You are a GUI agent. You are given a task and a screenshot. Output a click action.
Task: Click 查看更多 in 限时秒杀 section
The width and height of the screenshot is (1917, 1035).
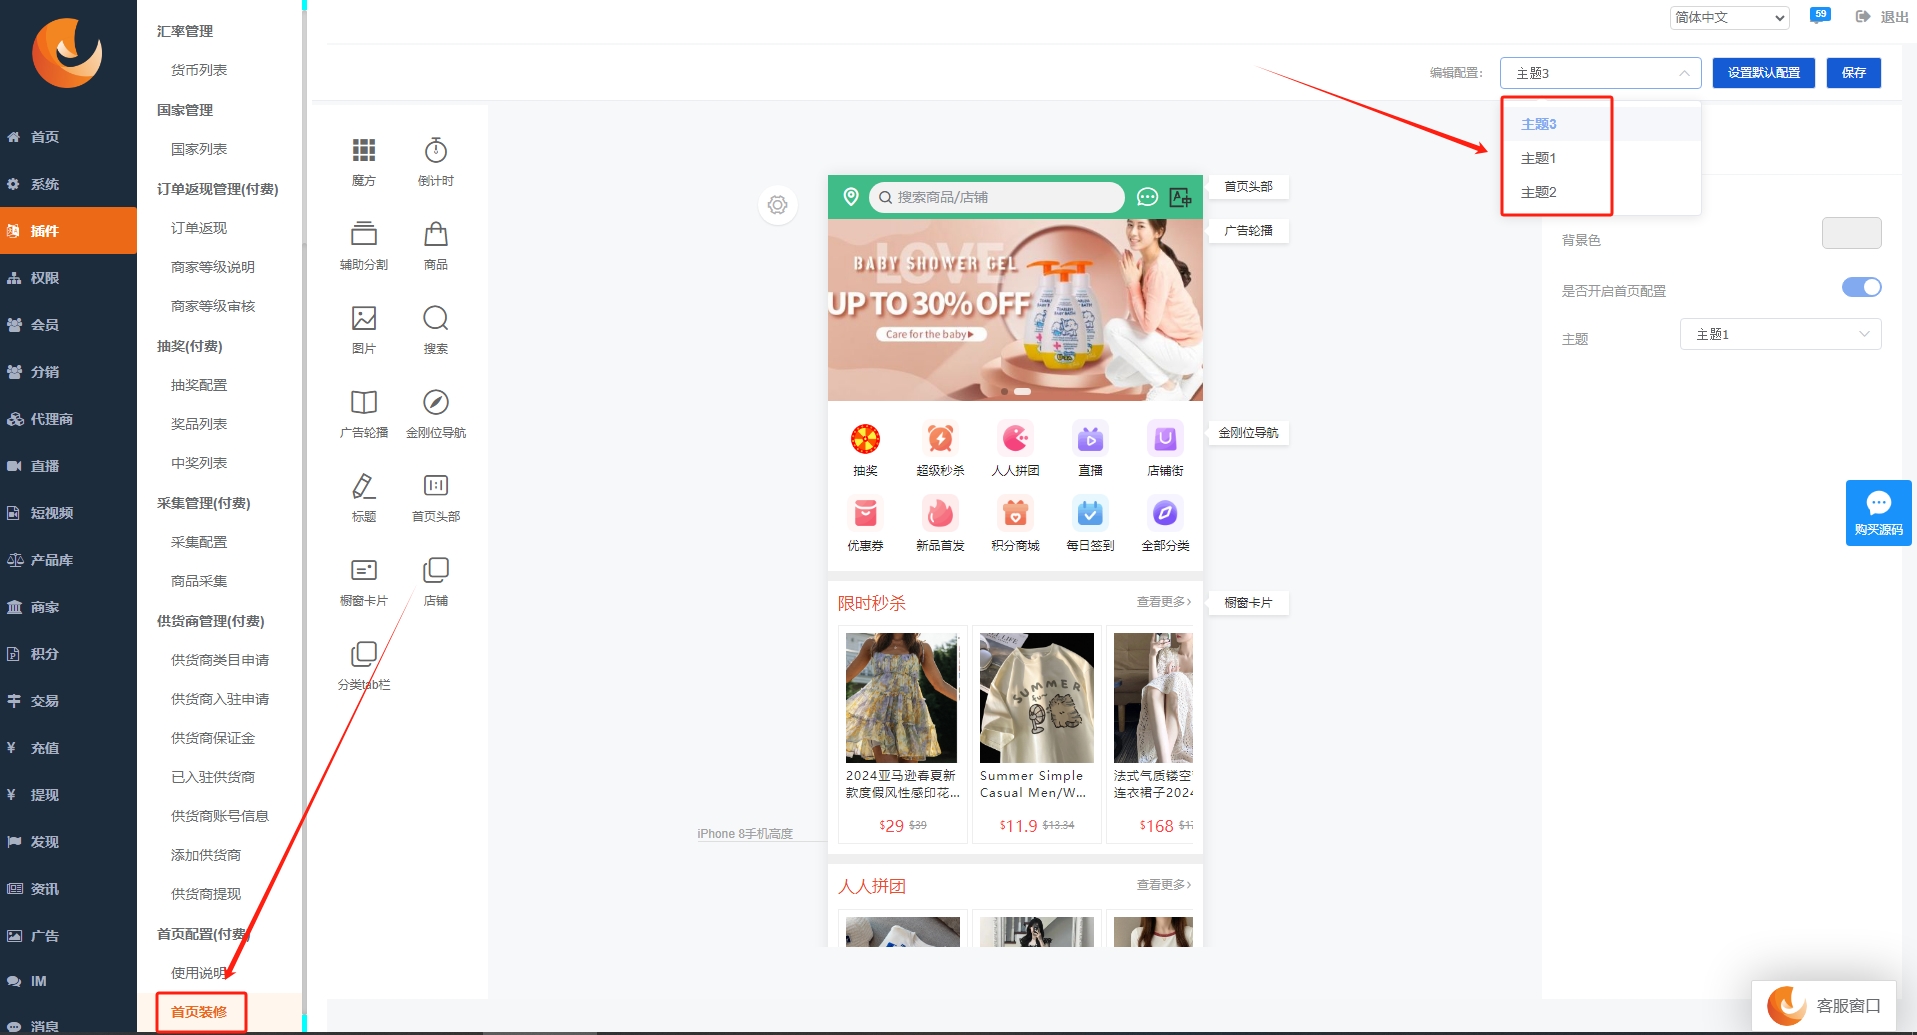click(x=1164, y=602)
